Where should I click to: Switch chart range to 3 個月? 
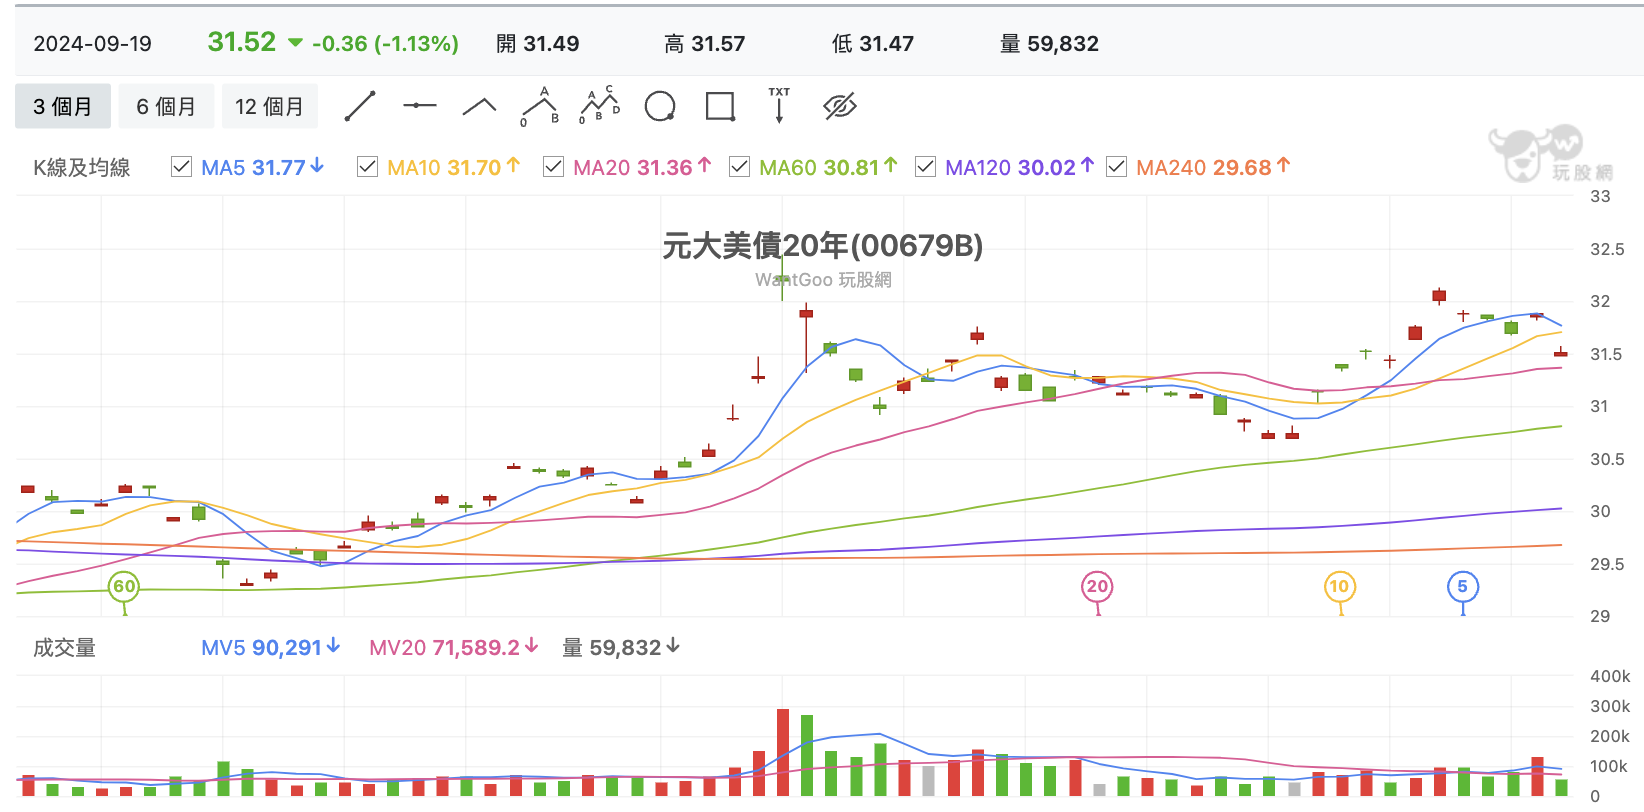(63, 106)
